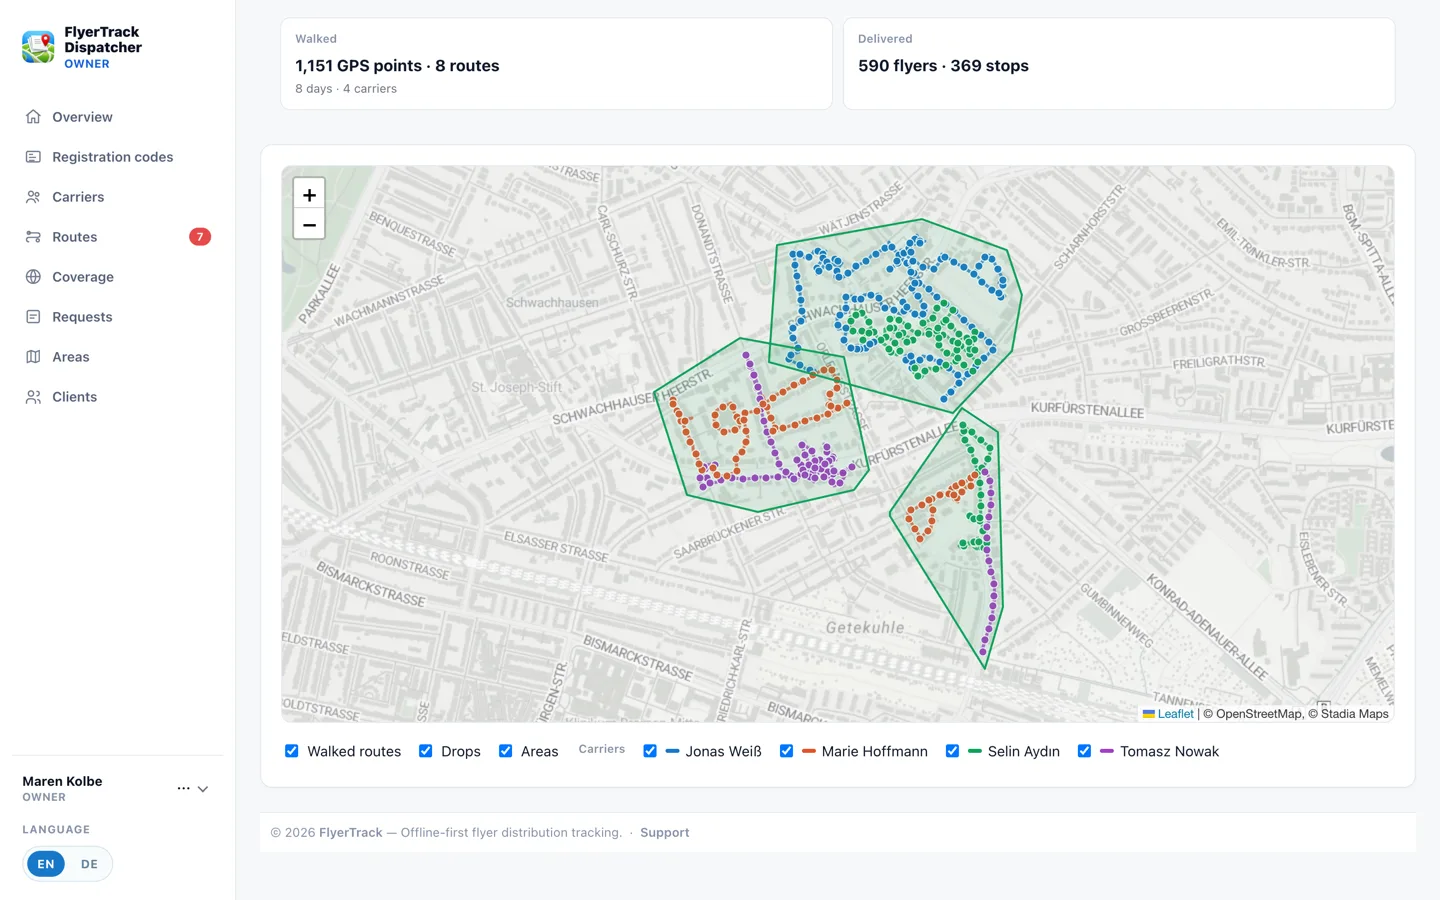Click the Routes icon in sidebar
This screenshot has width=1440, height=900.
33,237
